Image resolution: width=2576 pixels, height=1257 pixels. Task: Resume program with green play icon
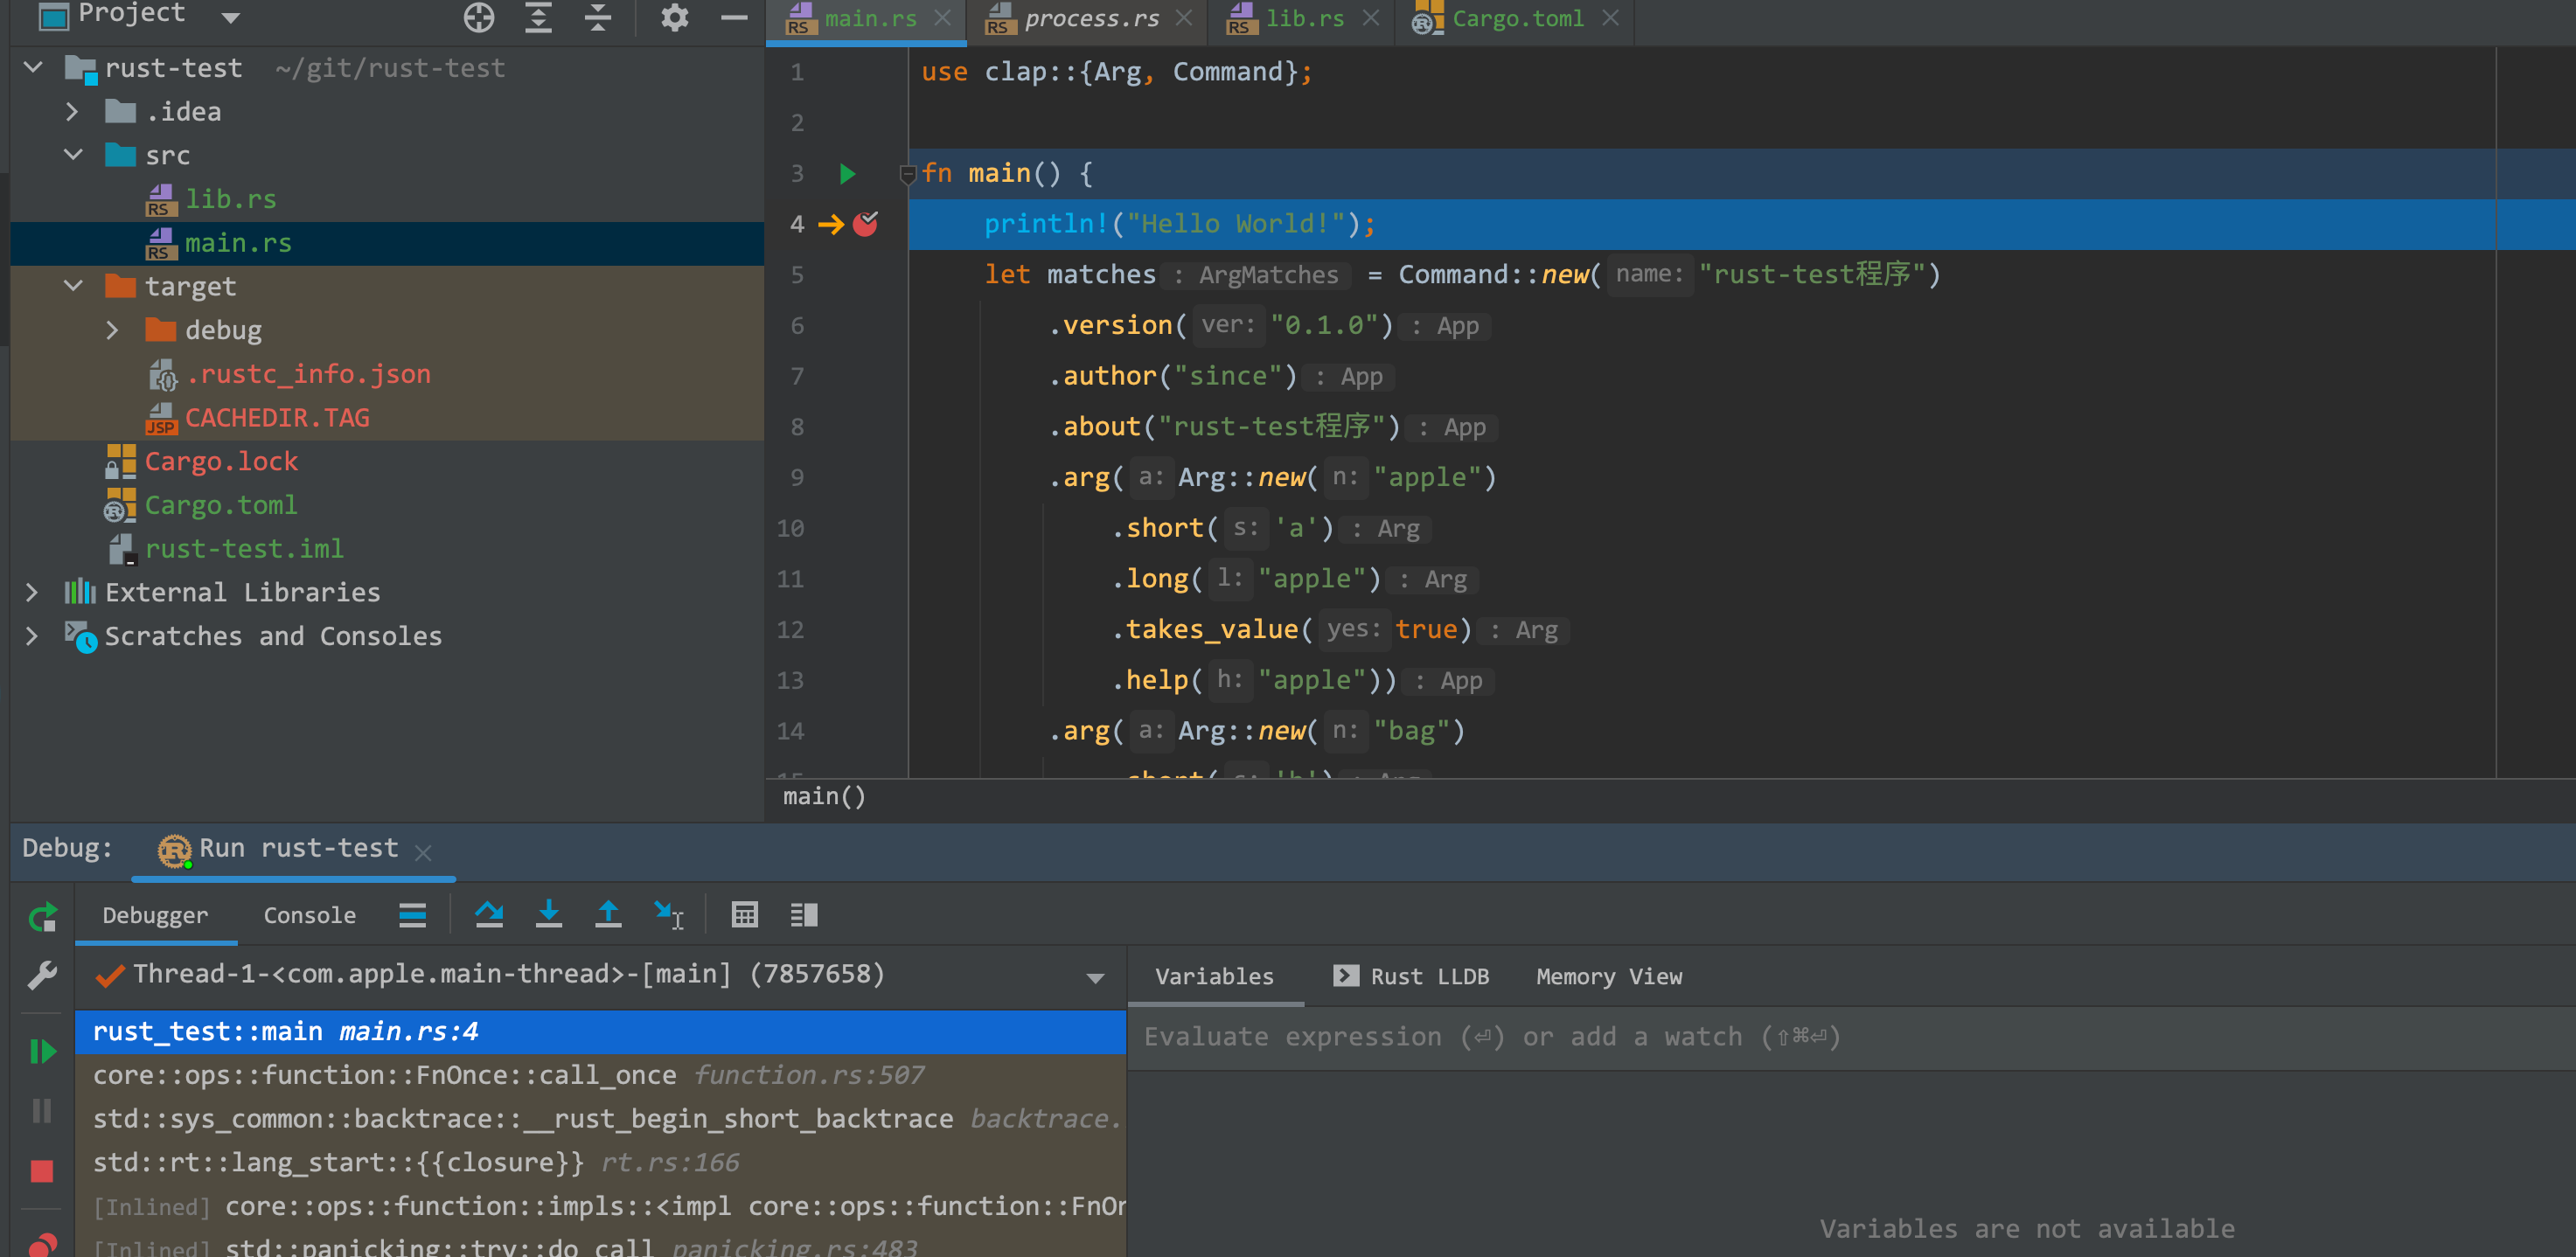pyautogui.click(x=42, y=1051)
